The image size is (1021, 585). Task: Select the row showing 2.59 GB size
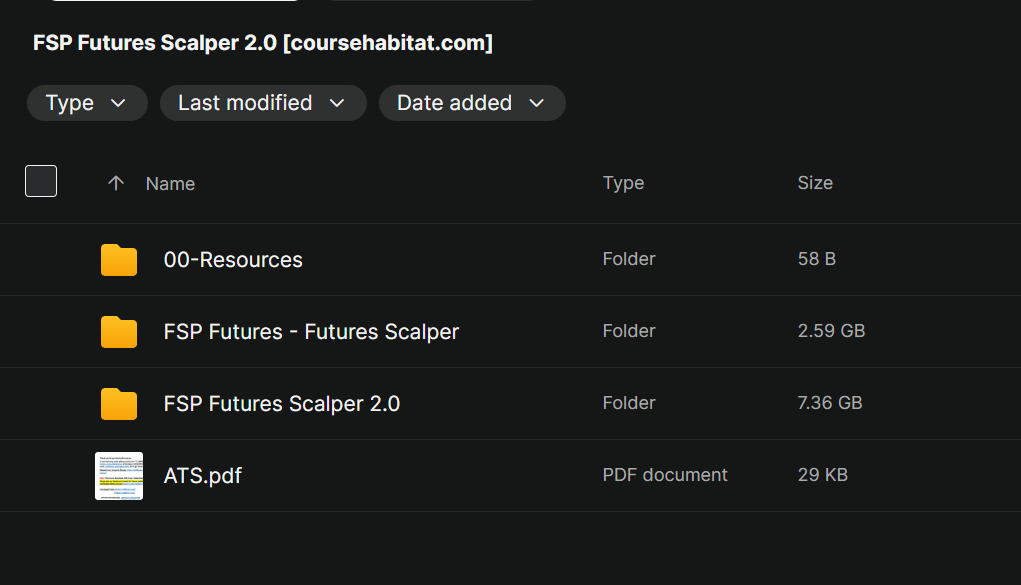tap(831, 331)
